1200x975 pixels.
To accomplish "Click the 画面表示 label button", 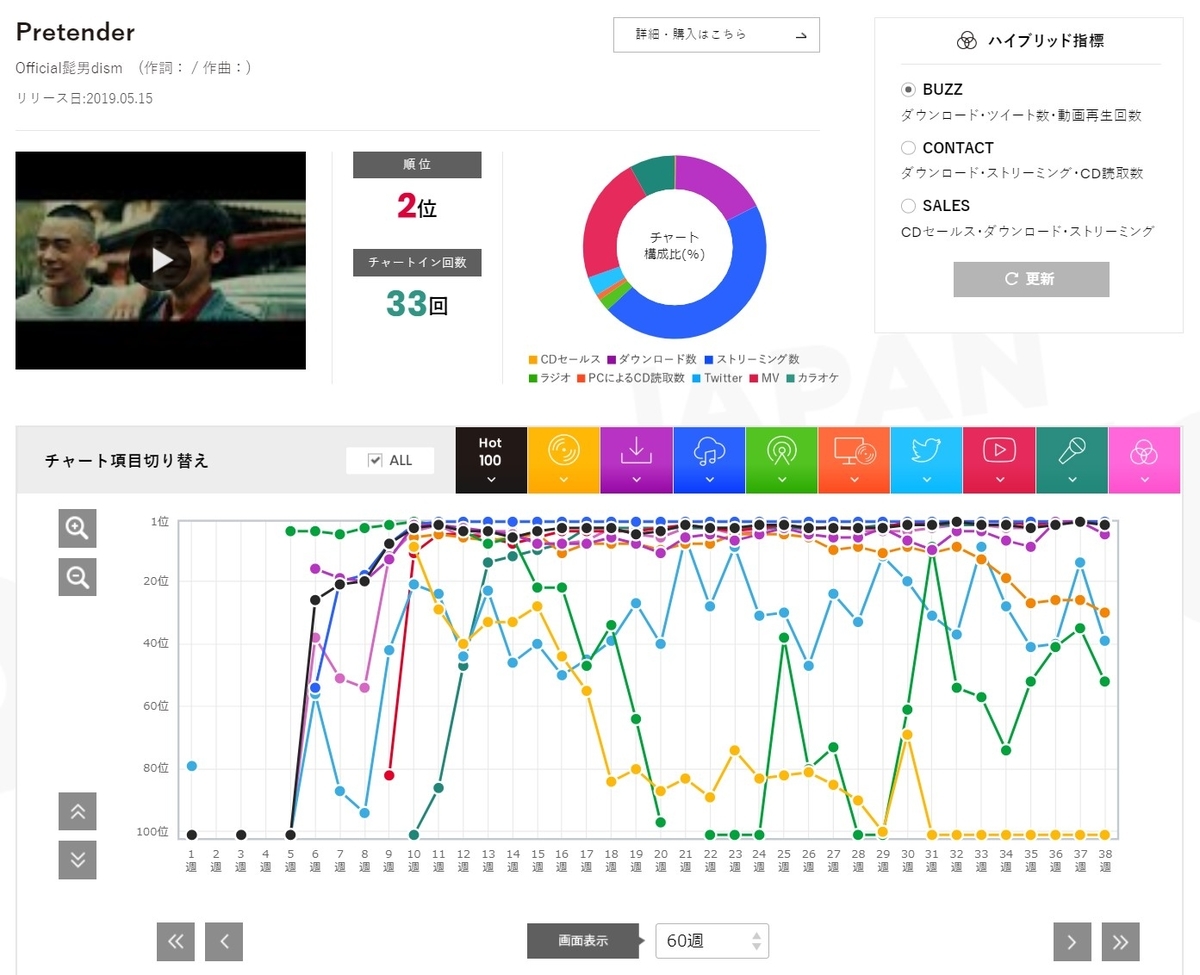I will pos(582,941).
